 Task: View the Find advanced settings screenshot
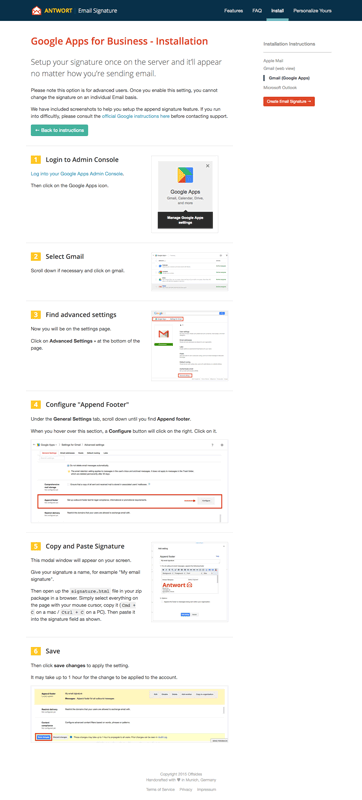click(190, 345)
